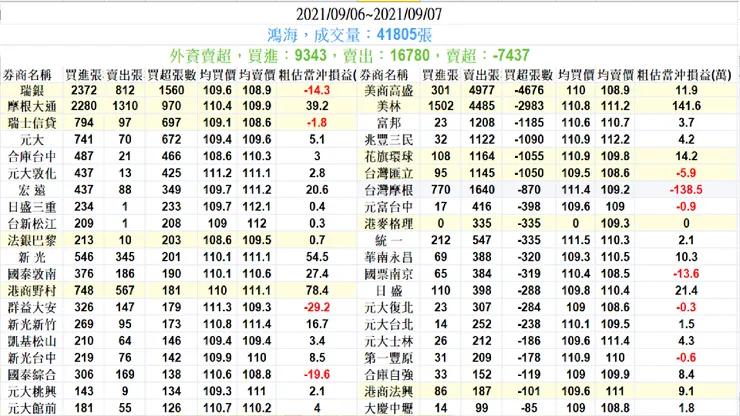Select the 台灣摩根 broker name cell
Screen dimensions: 740x416
(389, 190)
